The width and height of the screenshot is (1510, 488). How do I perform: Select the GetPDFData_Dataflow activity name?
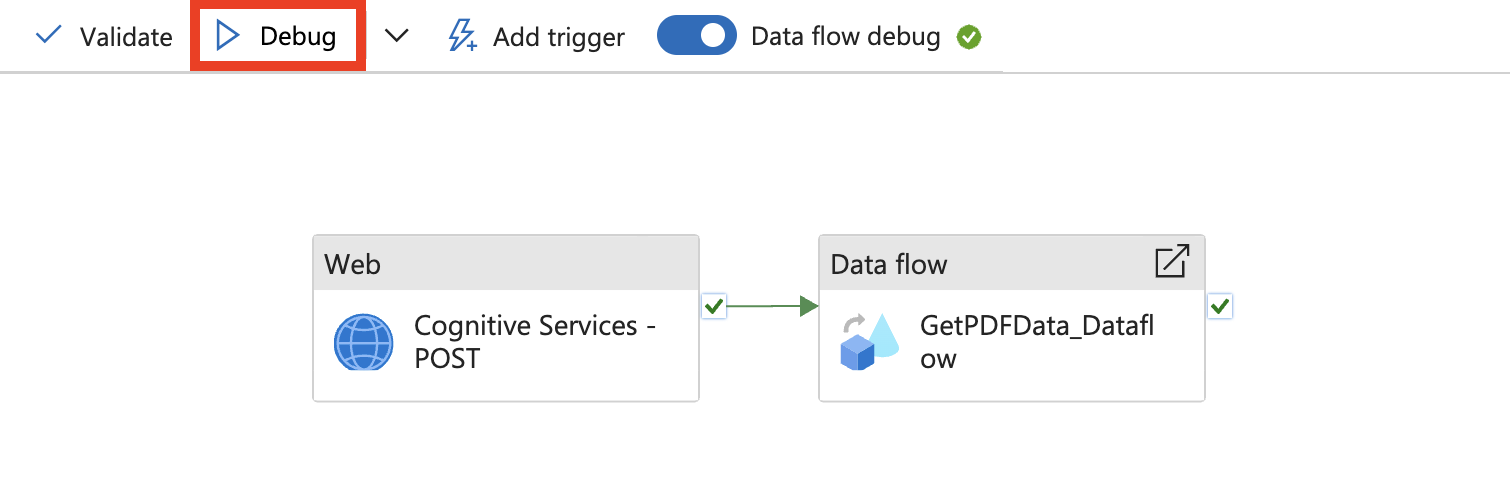(x=1037, y=342)
